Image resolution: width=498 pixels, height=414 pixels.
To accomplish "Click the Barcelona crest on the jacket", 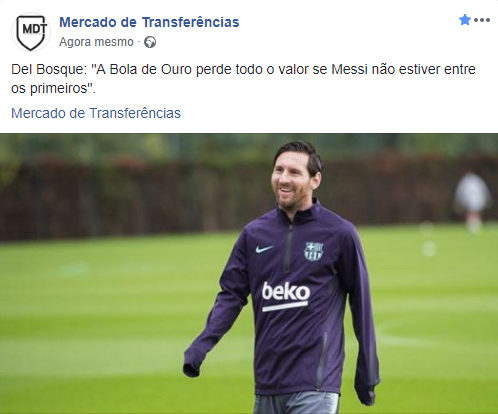I will (x=314, y=251).
